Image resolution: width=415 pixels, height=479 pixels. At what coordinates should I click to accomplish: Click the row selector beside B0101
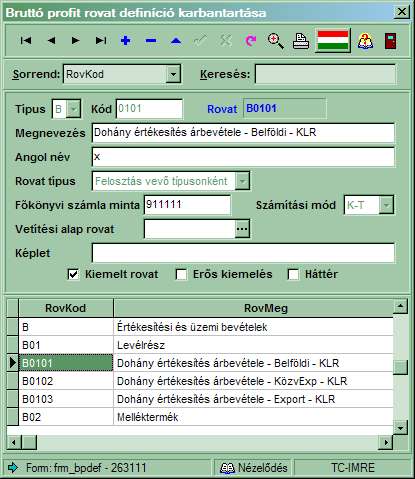click(13, 363)
